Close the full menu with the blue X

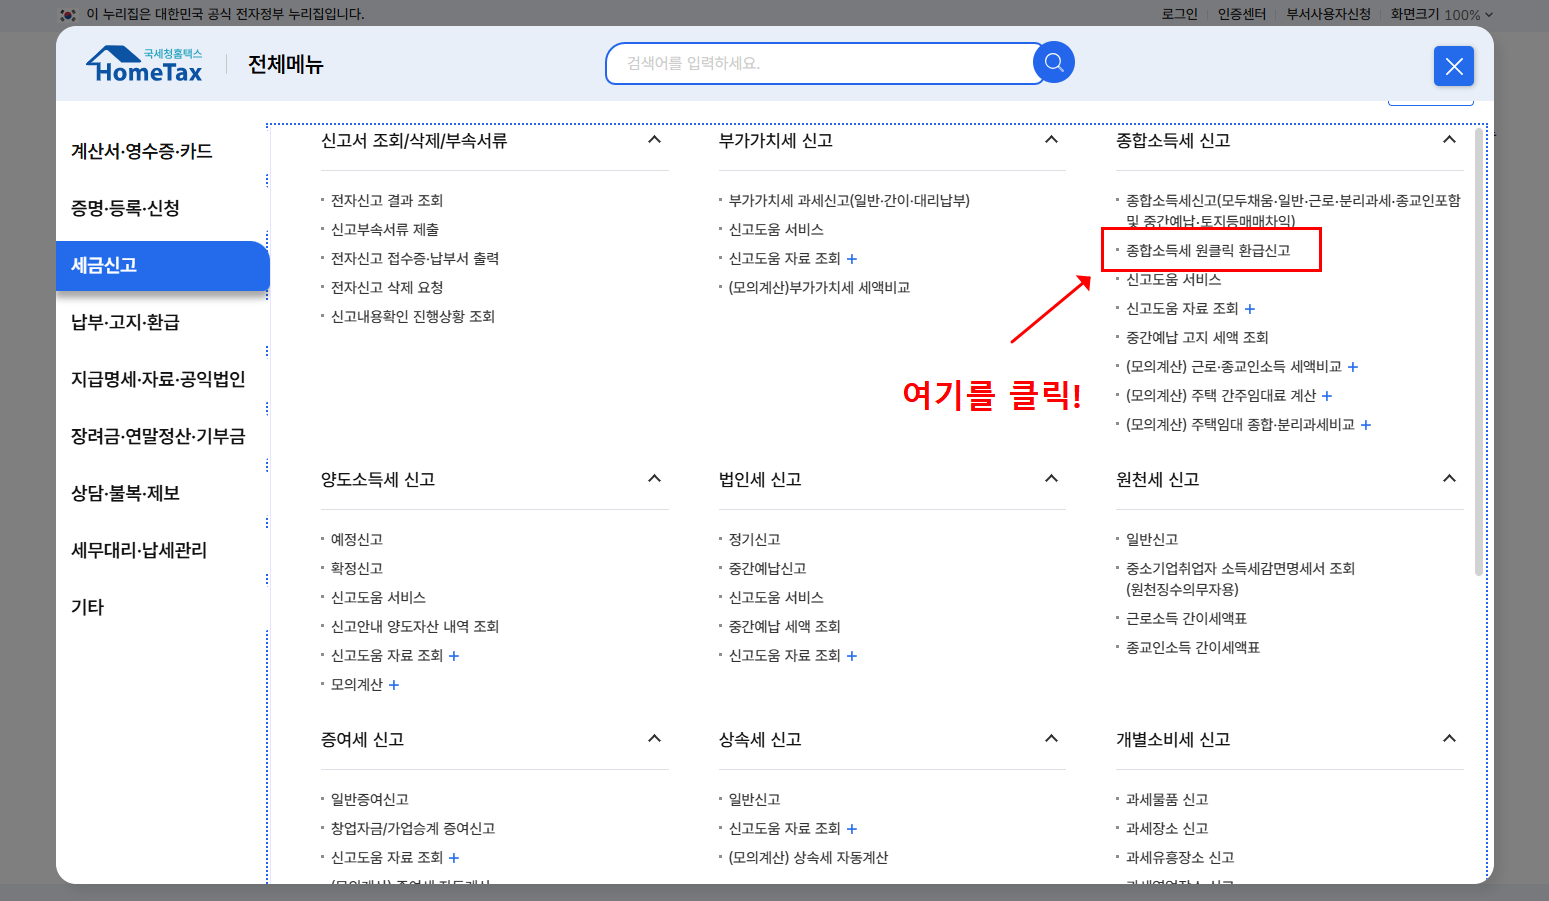point(1453,66)
